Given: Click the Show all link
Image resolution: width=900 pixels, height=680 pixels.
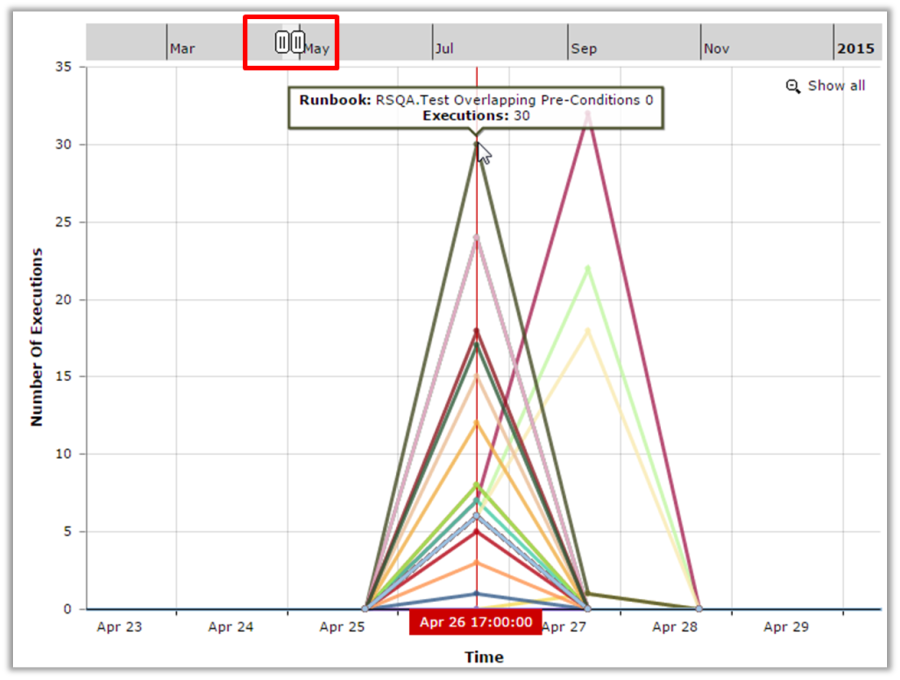Looking at the screenshot, I should [x=836, y=86].
